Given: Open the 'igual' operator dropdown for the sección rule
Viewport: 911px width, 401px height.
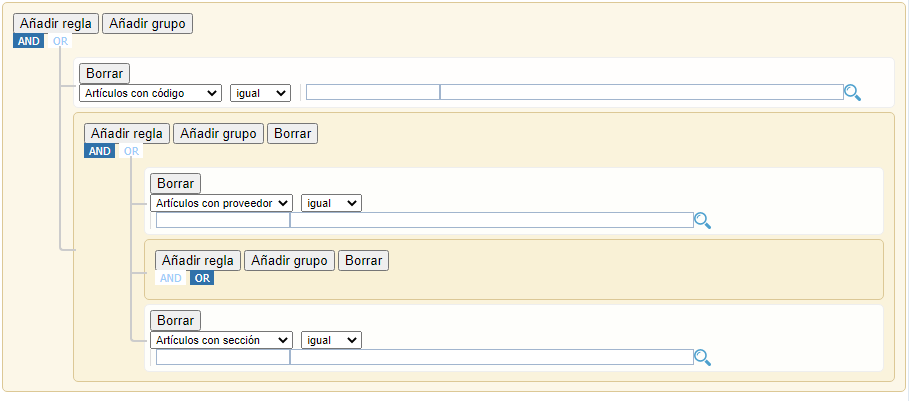Looking at the screenshot, I should 331,340.
